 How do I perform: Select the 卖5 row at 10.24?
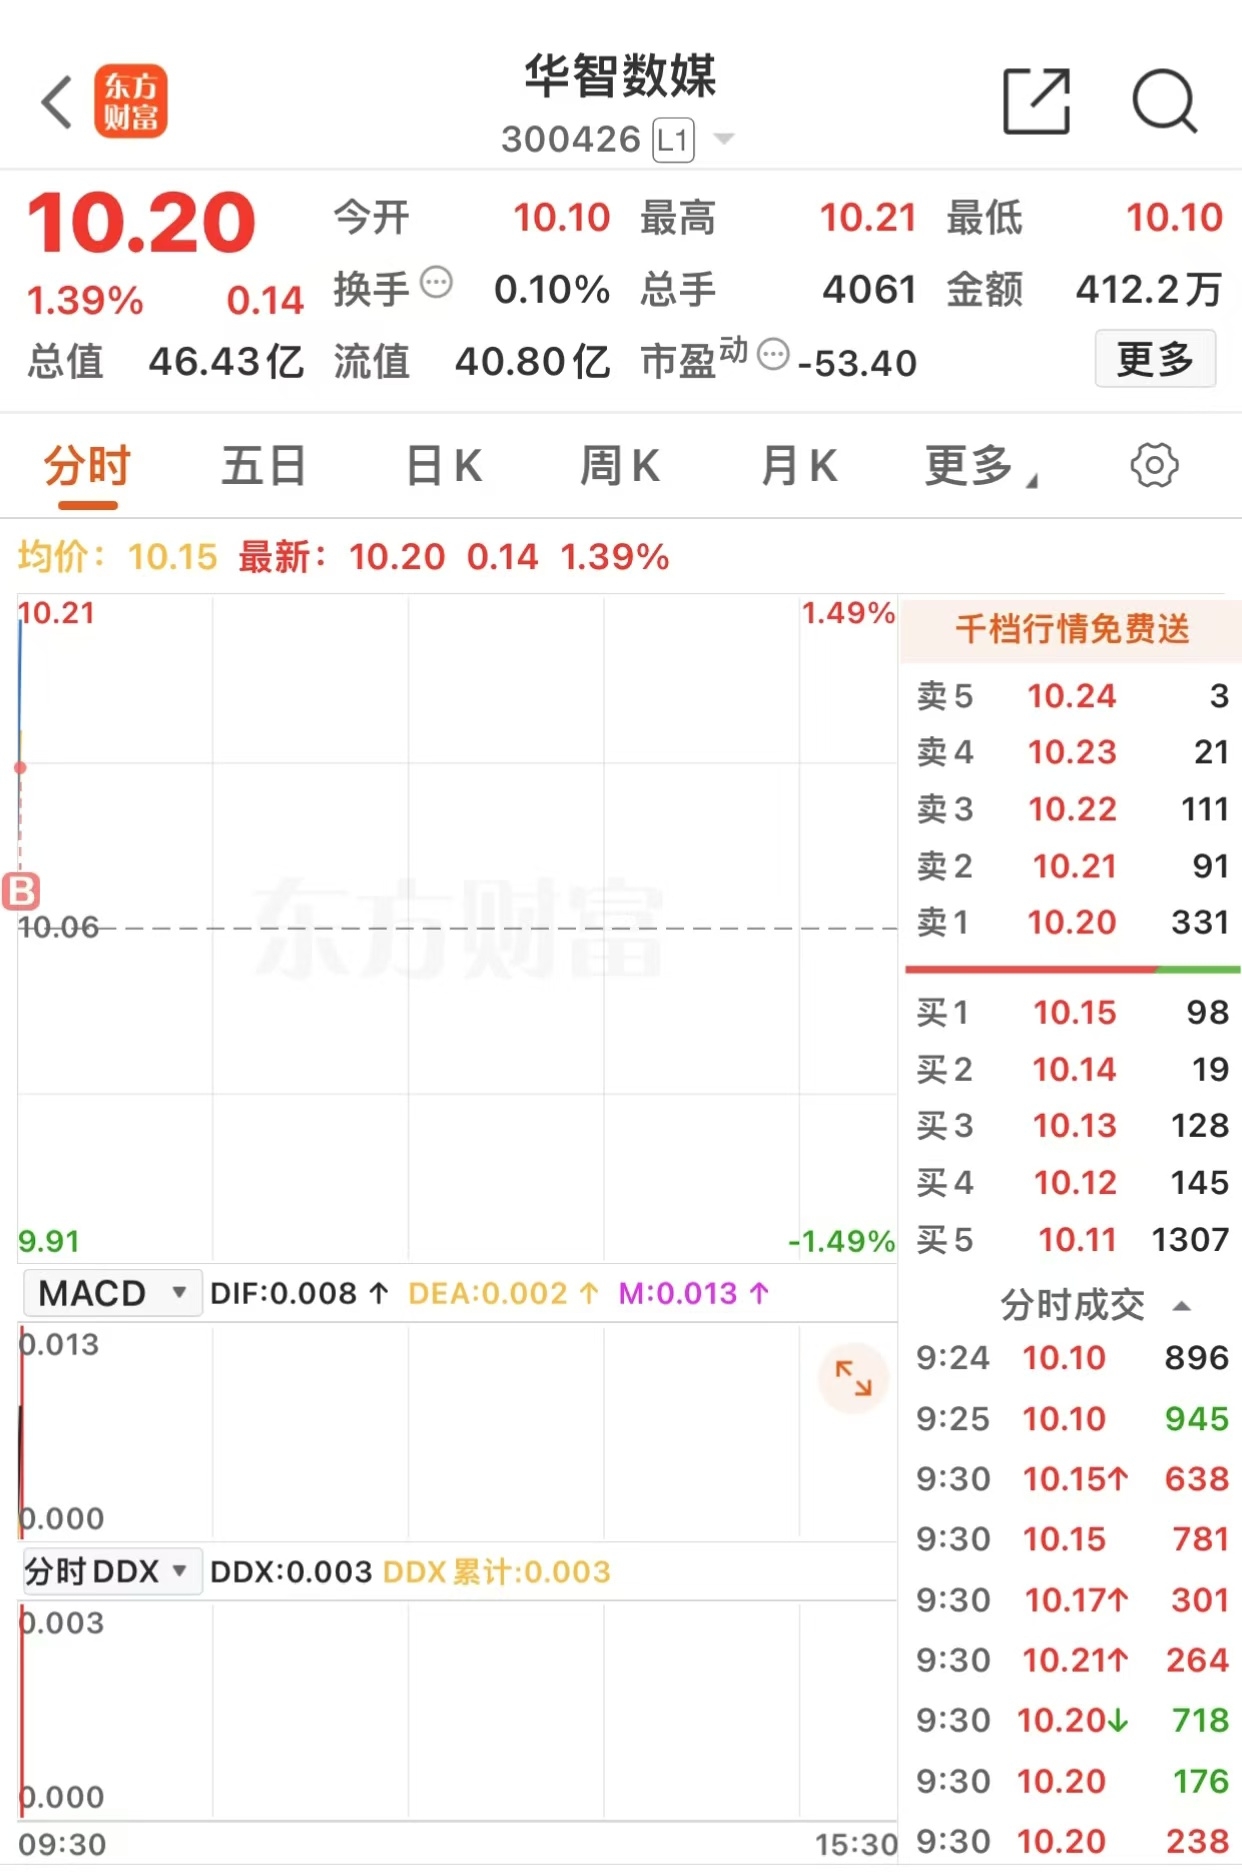pos(1072,696)
